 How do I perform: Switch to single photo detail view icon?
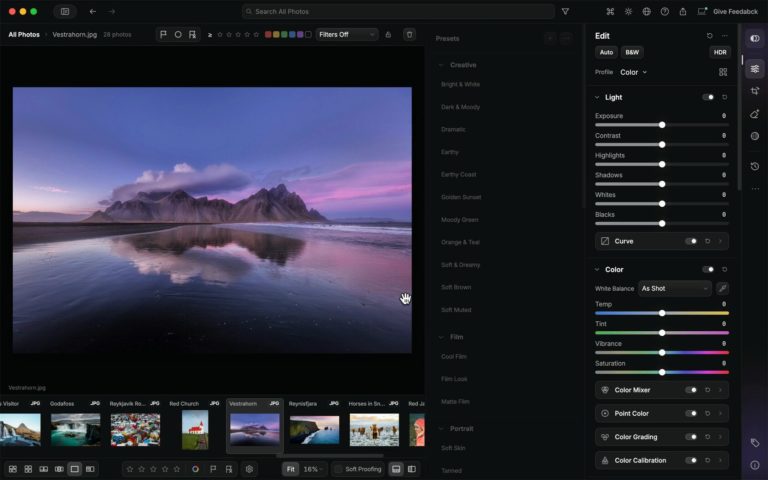tap(74, 469)
